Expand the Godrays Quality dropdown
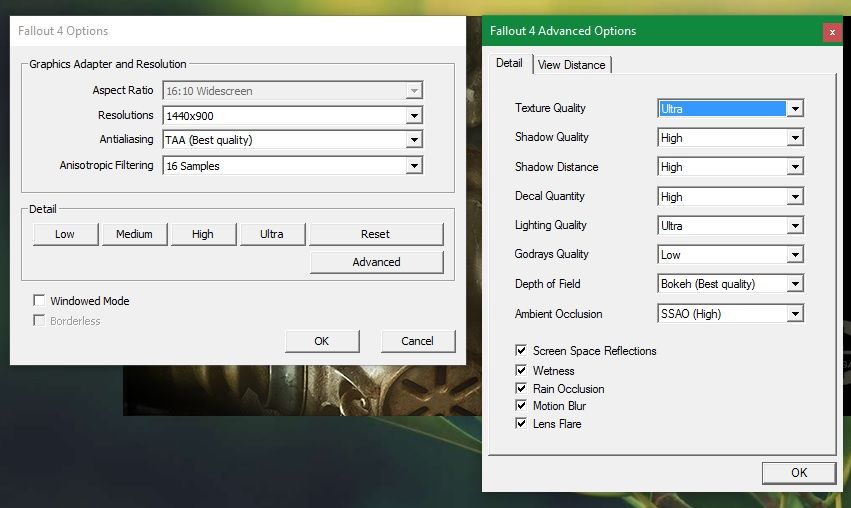Image resolution: width=851 pixels, height=508 pixels. click(730, 255)
